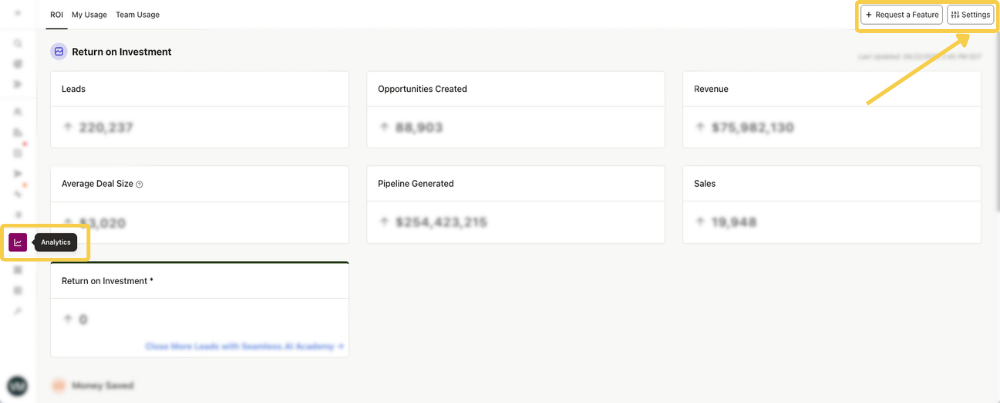The height and width of the screenshot is (403, 1000).
Task: Click the Opportunities Created card title
Action: click(422, 89)
